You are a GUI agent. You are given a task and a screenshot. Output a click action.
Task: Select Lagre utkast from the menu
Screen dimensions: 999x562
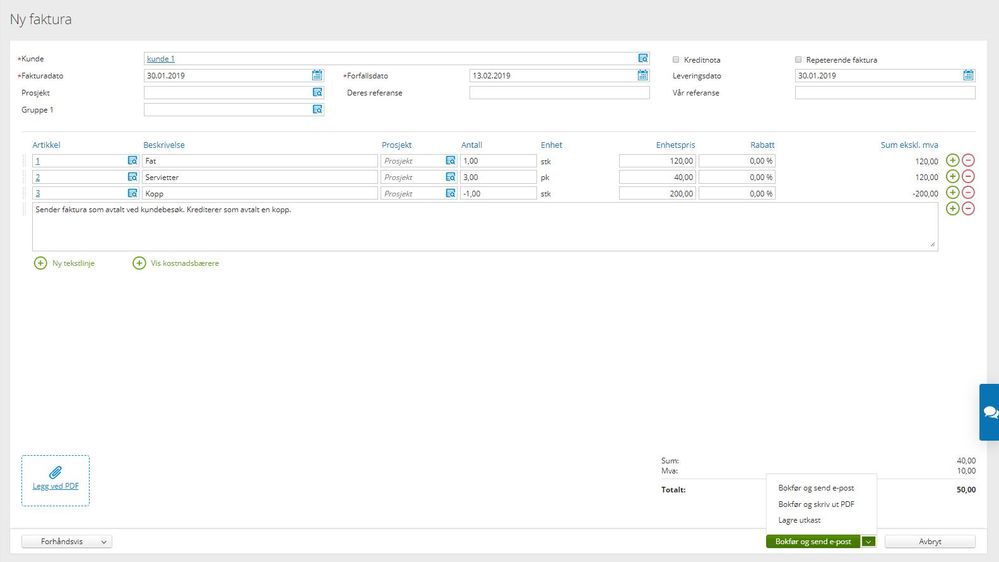click(x=800, y=520)
